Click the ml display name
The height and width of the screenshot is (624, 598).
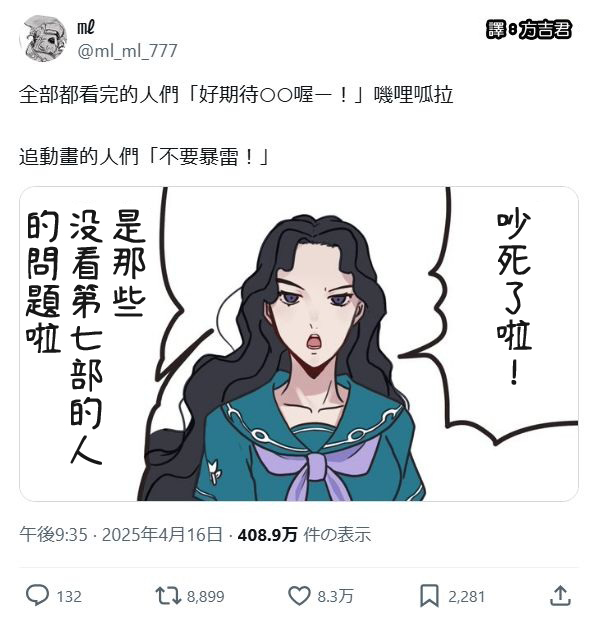point(86,28)
